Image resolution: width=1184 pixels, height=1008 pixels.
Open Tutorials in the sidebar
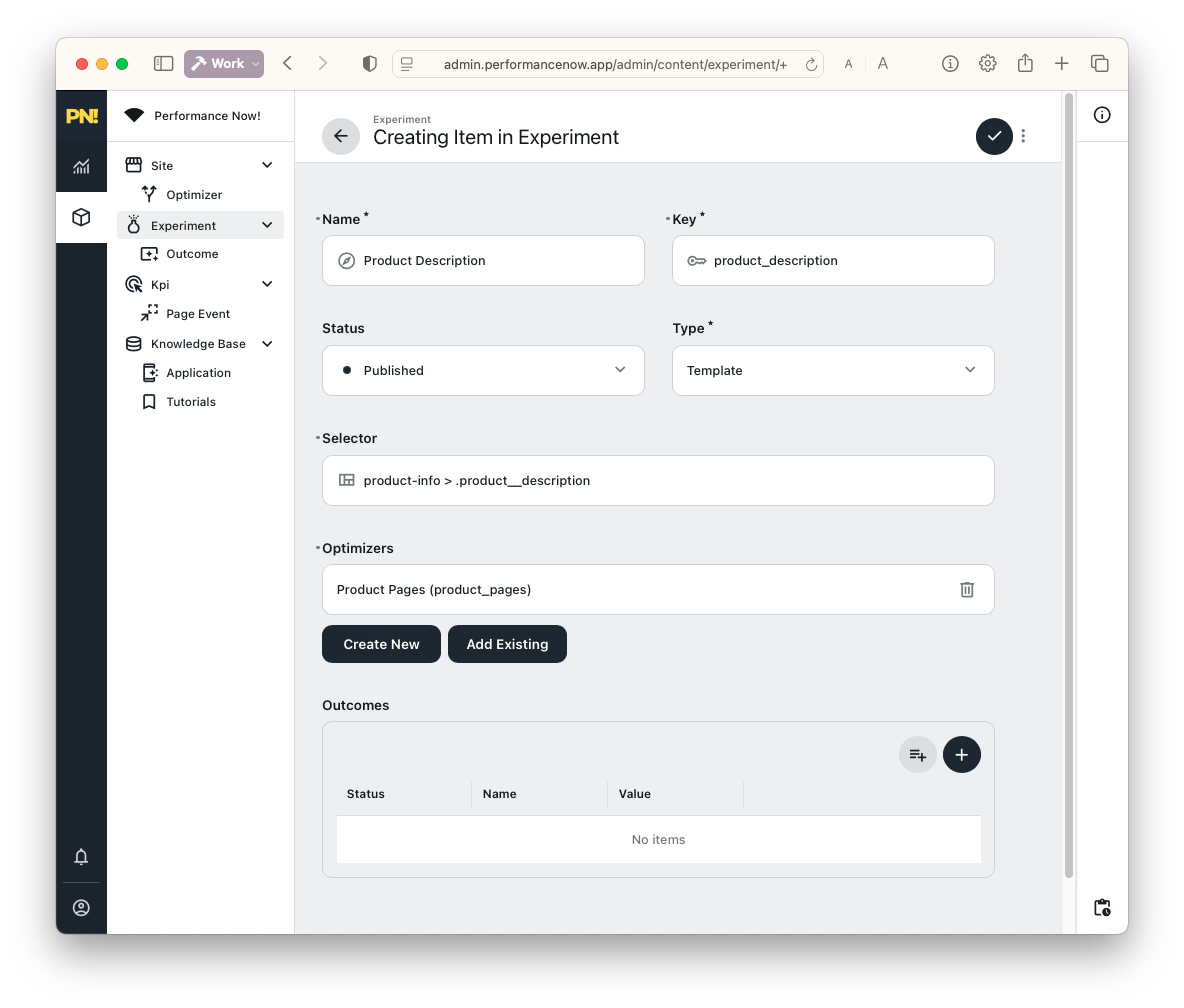coord(191,402)
